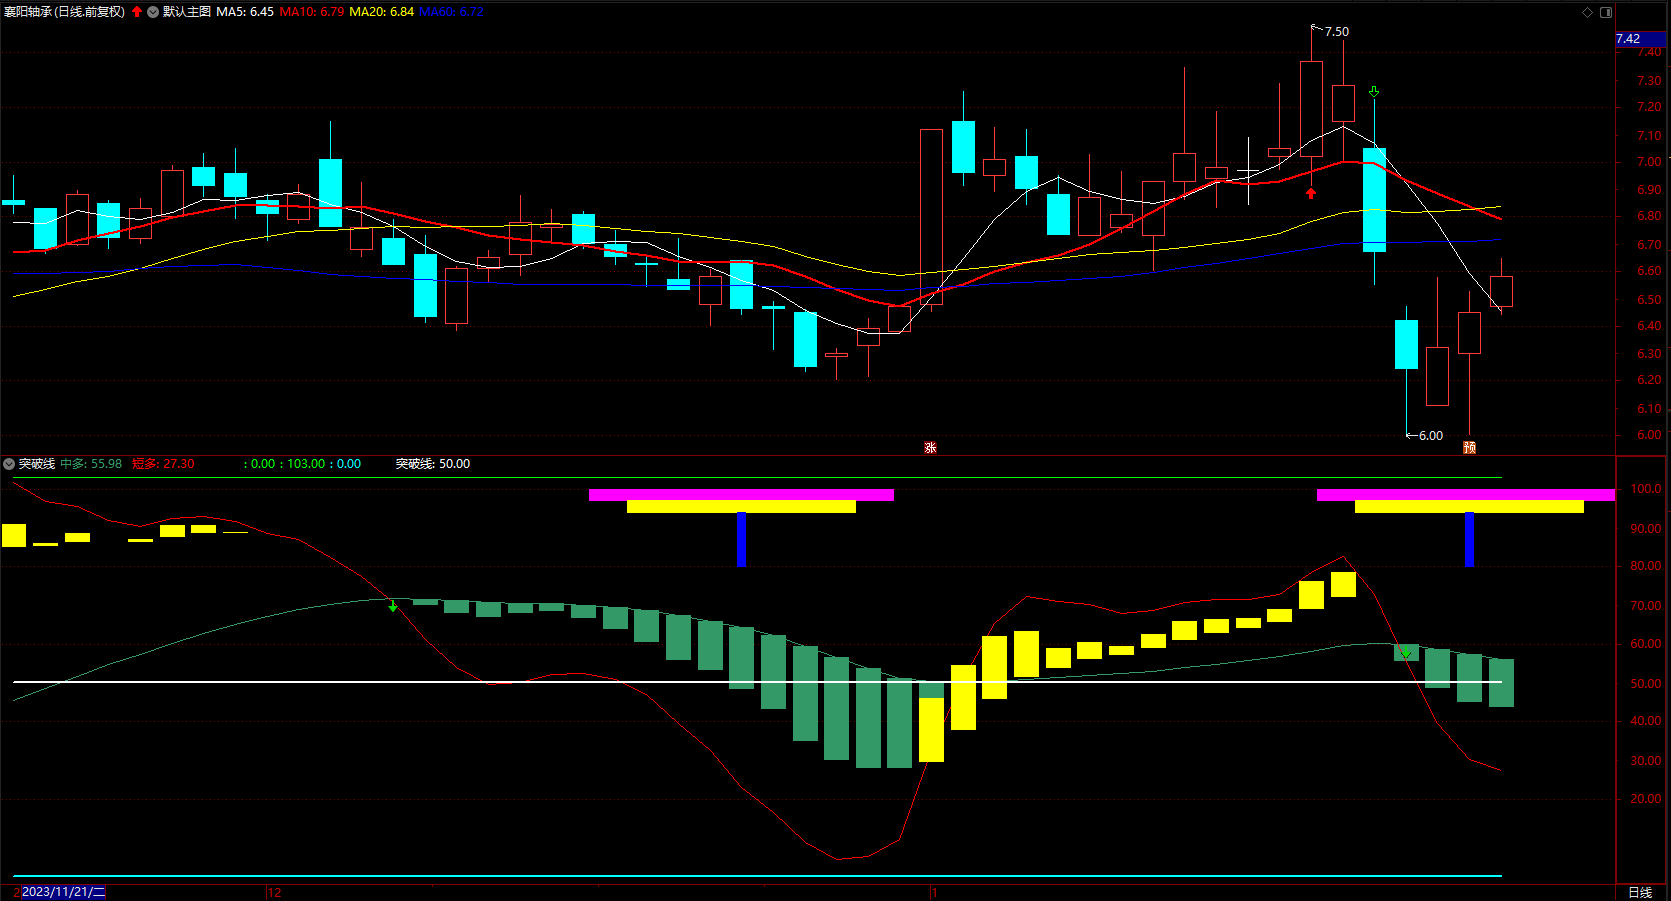Click the MA10: 6.79 legend value
Screen dimensions: 1671x901
coord(312,12)
